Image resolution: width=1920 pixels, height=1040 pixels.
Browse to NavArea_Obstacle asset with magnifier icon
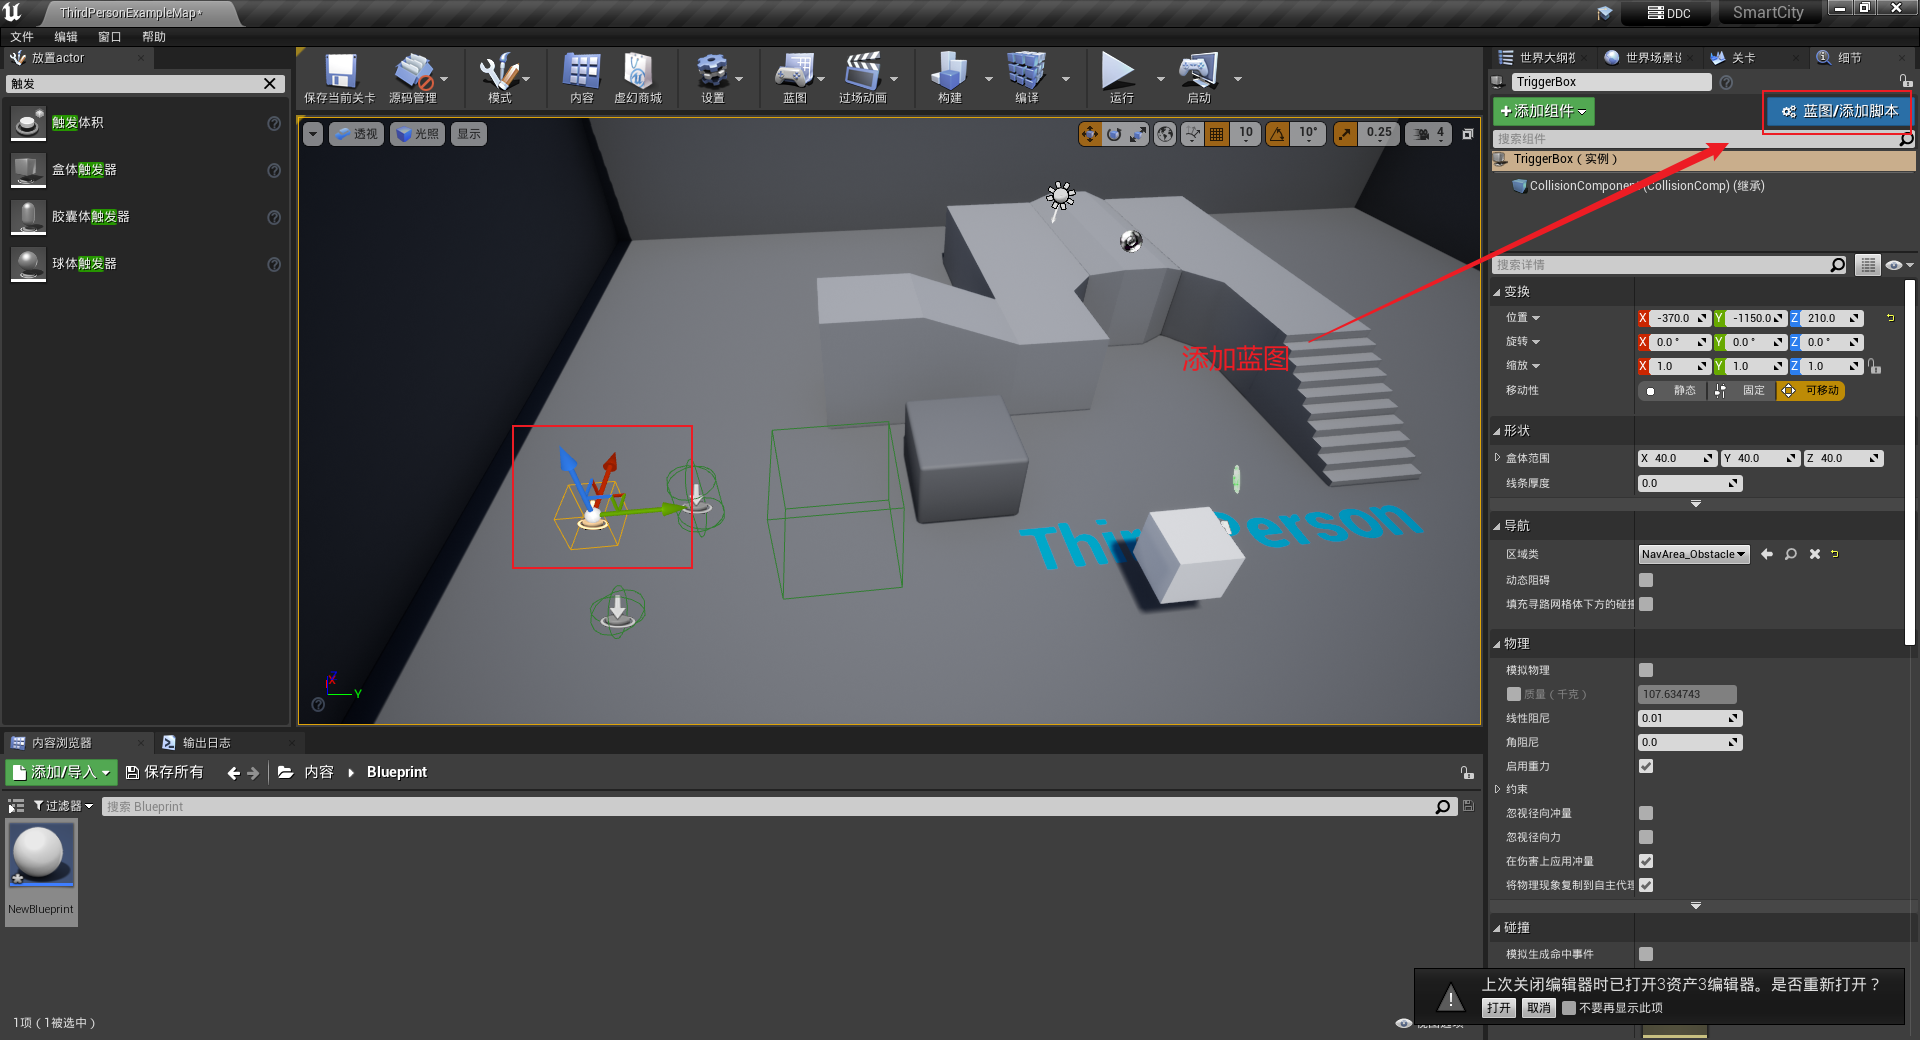(1791, 554)
